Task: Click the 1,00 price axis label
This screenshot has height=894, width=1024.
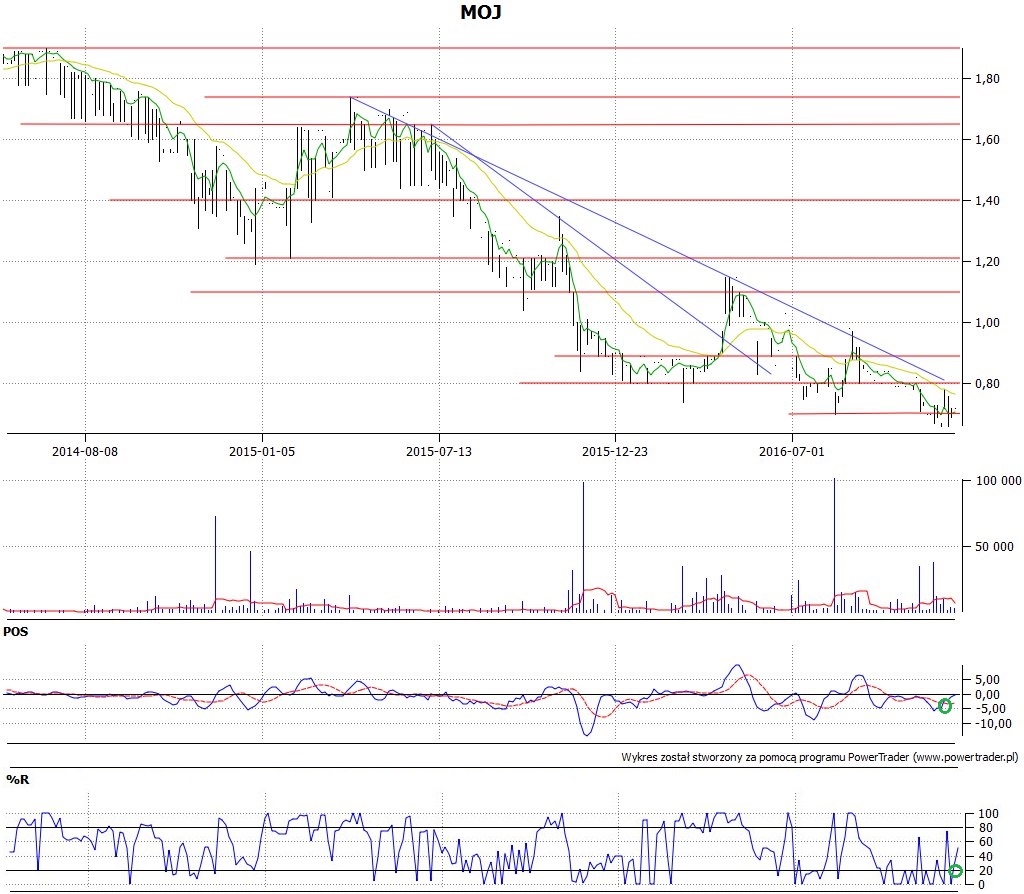Action: coord(987,323)
